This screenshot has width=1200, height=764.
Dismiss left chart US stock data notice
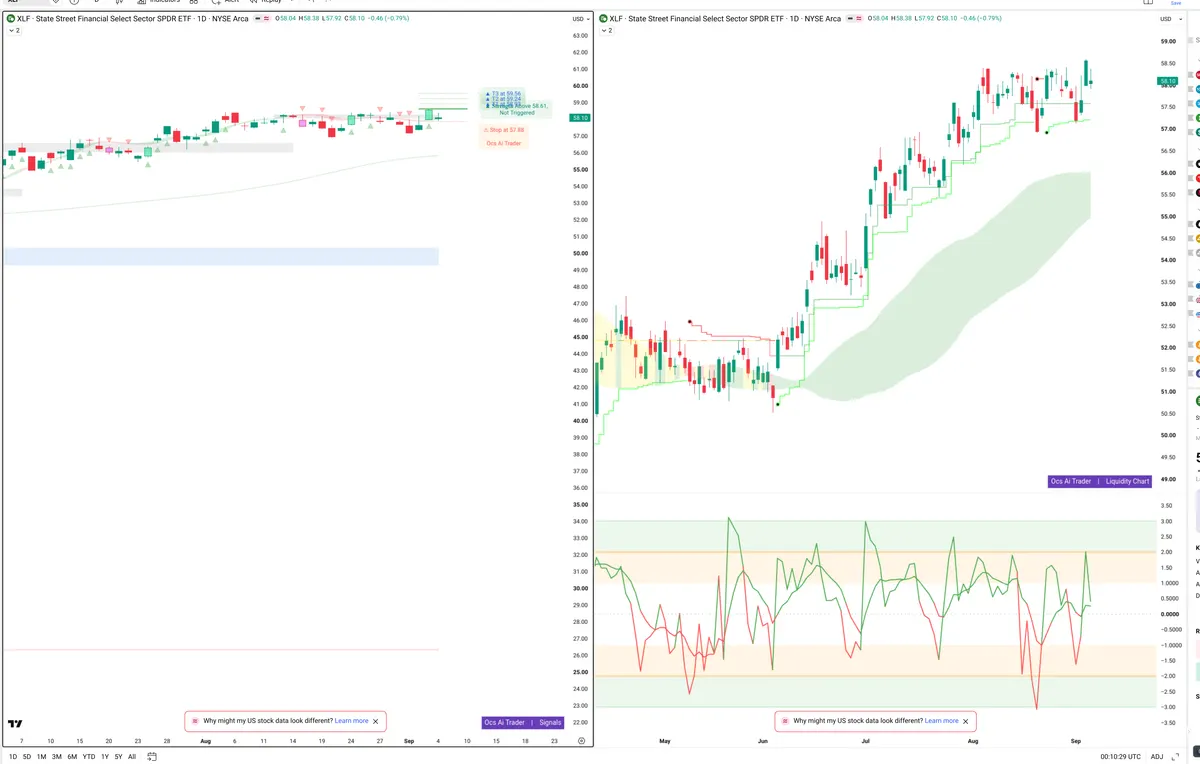(376, 721)
